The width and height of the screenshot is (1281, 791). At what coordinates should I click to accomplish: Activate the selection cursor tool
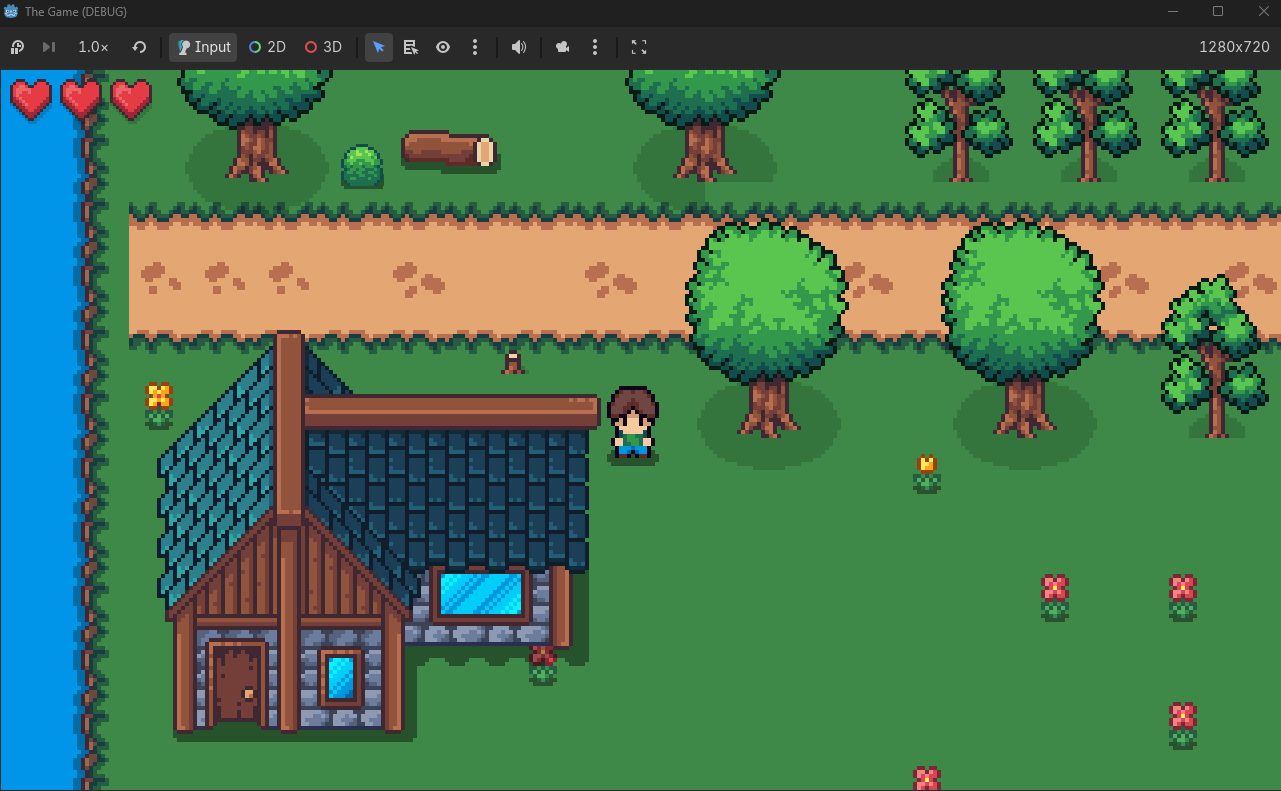coord(377,47)
